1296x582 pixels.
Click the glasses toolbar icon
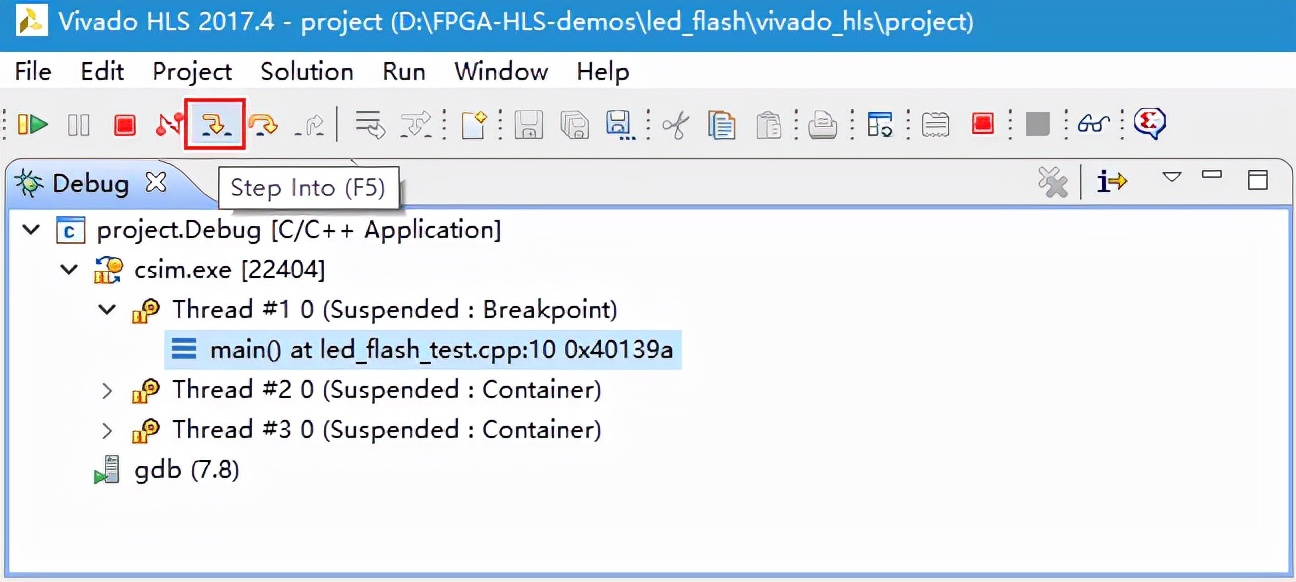pos(1095,124)
